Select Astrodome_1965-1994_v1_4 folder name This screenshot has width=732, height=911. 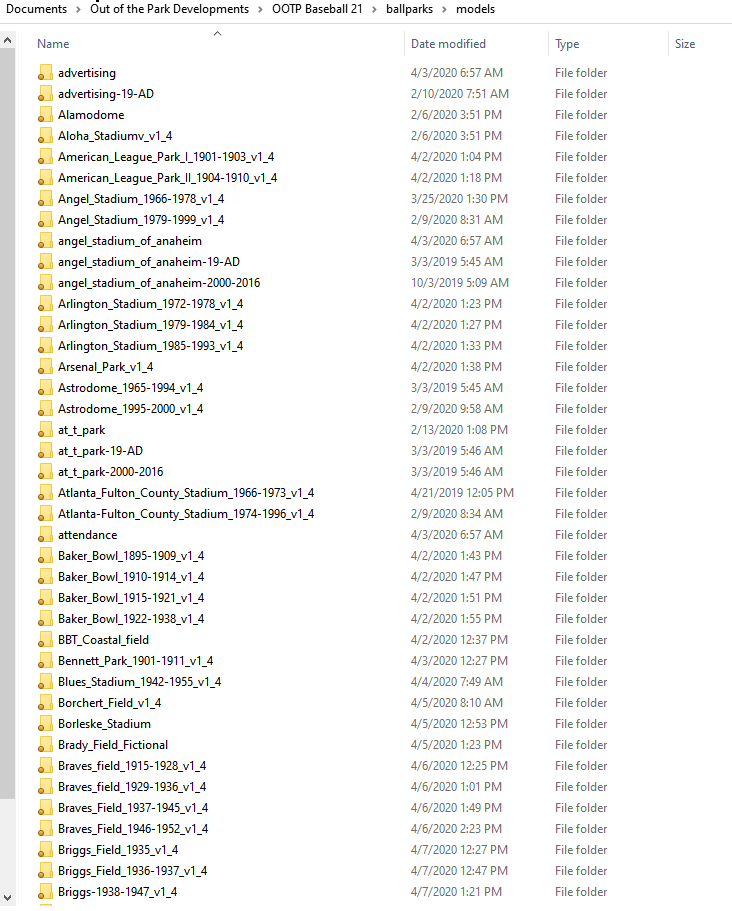coord(131,388)
